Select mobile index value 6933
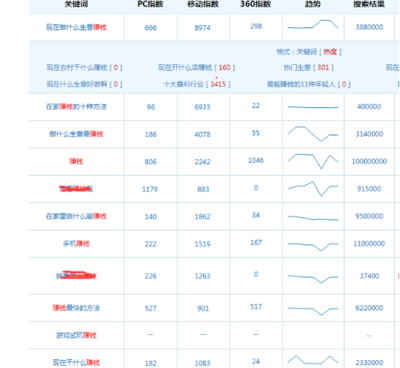The width and height of the screenshot is (400, 368). coord(203,107)
